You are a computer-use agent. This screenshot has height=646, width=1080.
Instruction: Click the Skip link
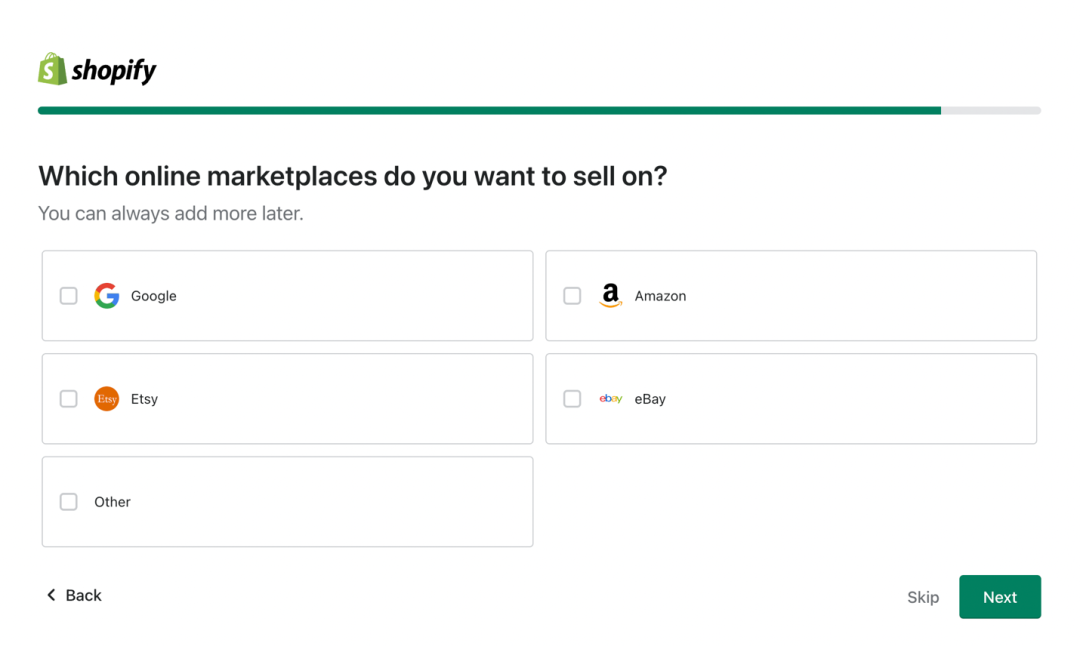click(922, 596)
